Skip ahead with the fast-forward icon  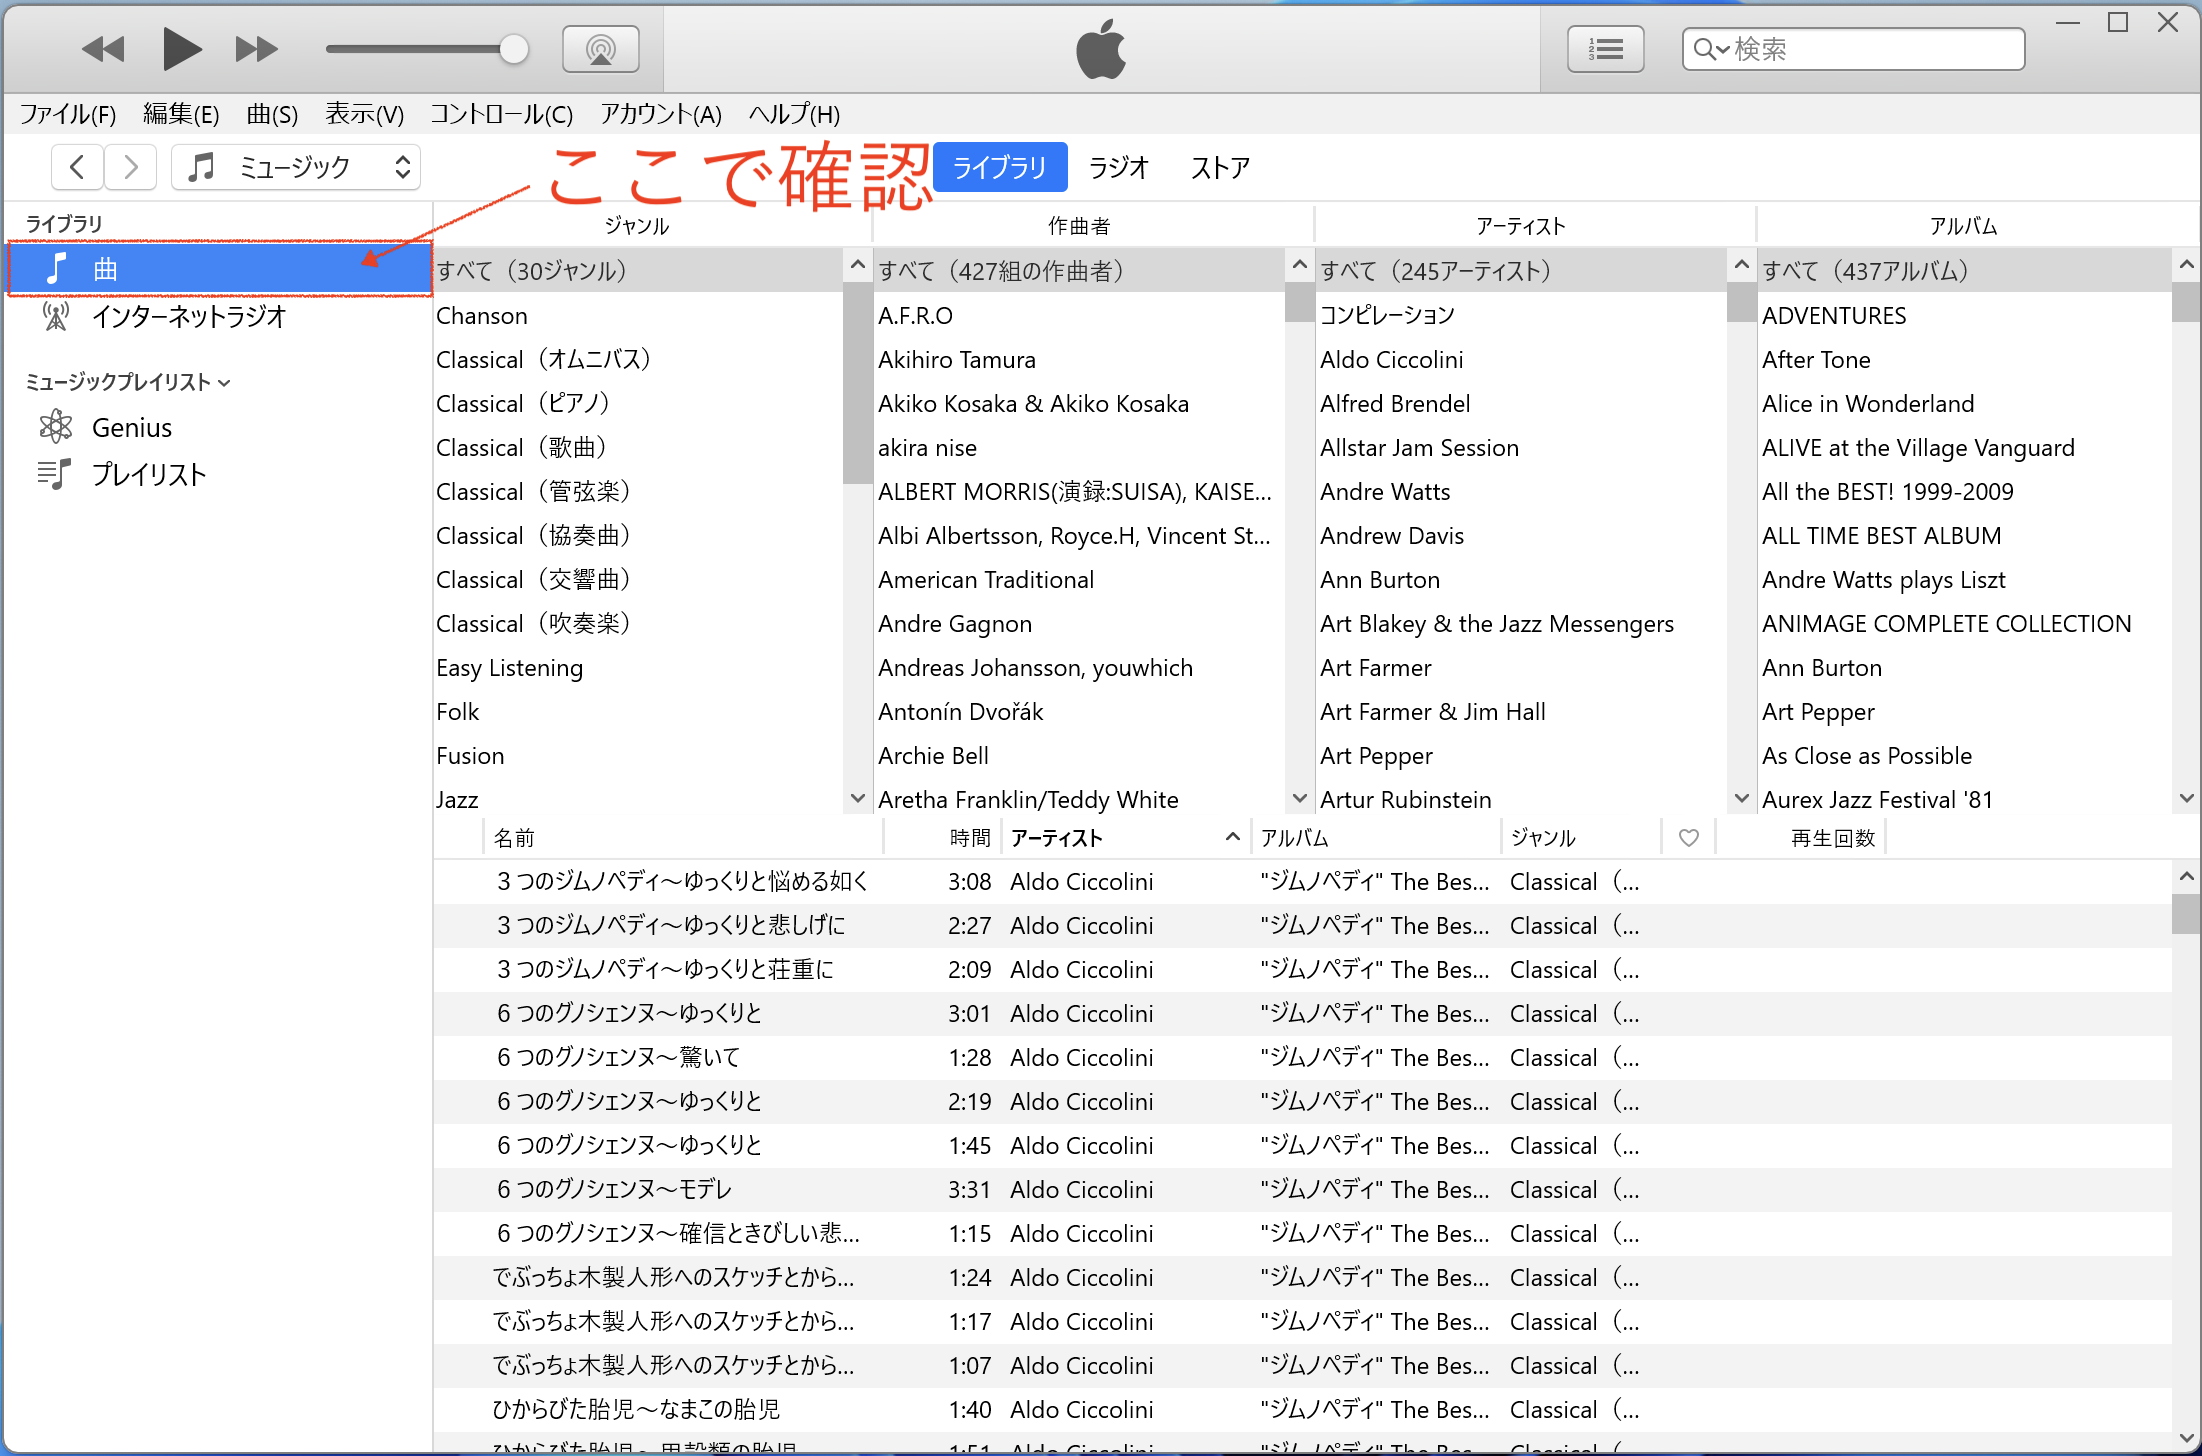[256, 49]
